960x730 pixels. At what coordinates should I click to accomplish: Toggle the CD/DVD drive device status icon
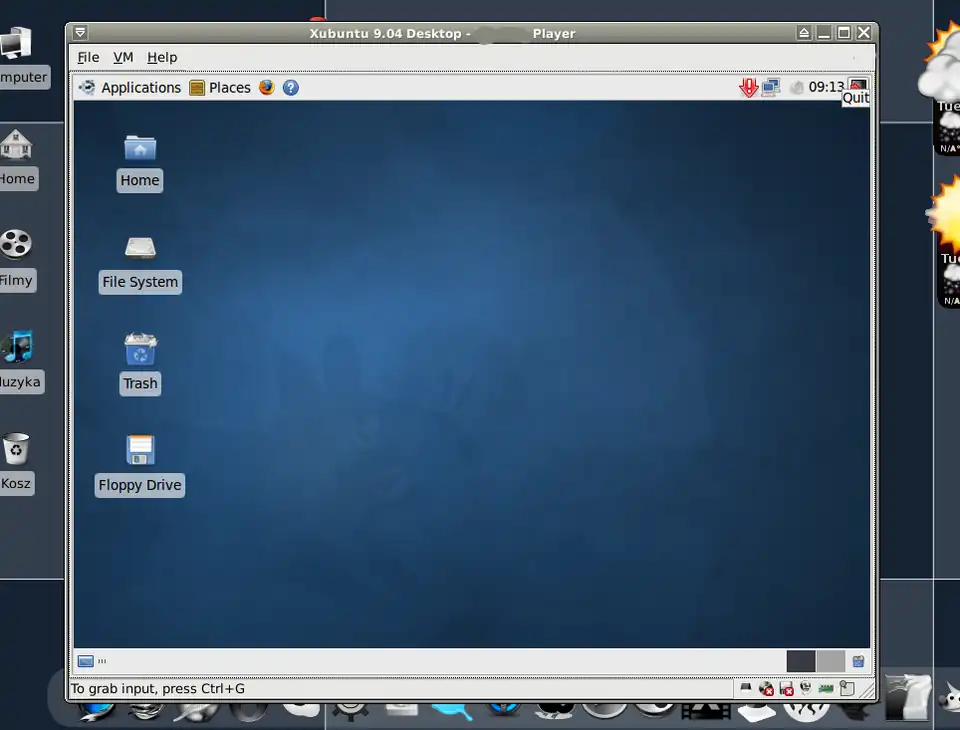[x=766, y=688]
